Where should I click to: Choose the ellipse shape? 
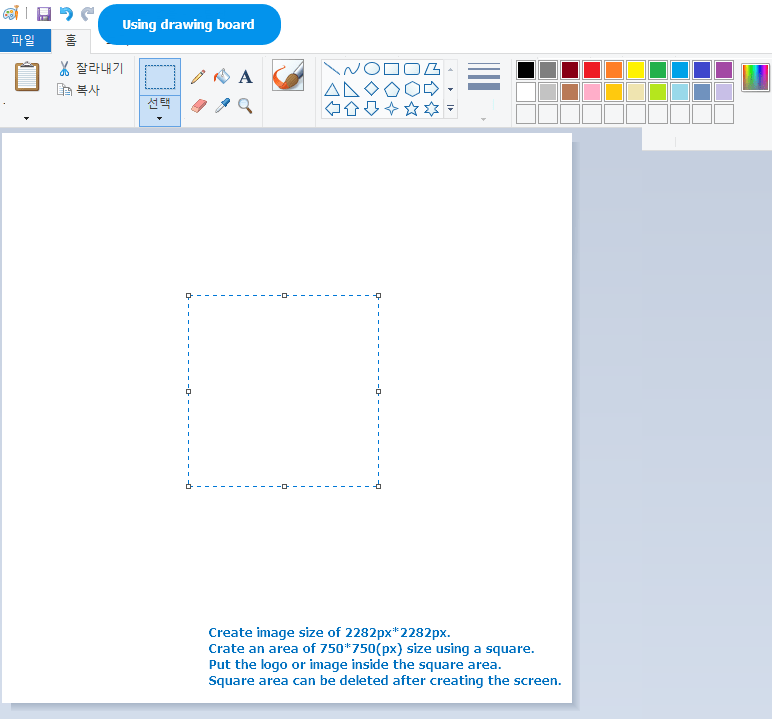tap(371, 69)
